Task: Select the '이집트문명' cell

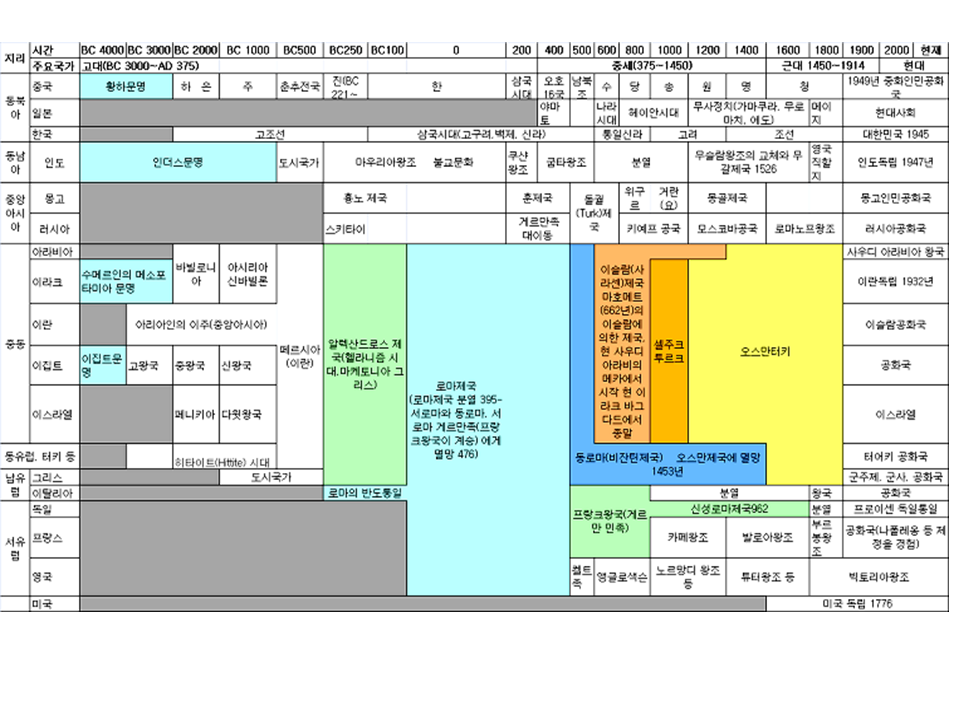Action: 103,365
